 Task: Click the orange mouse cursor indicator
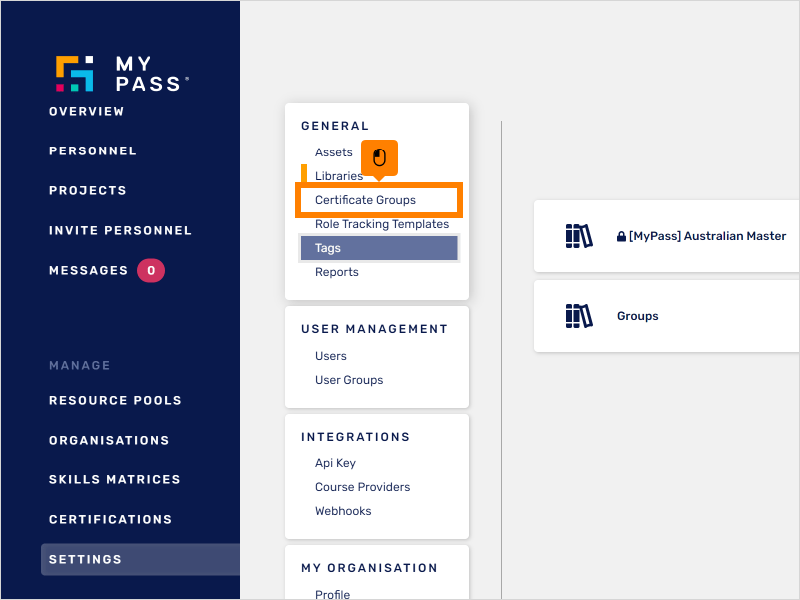click(377, 158)
